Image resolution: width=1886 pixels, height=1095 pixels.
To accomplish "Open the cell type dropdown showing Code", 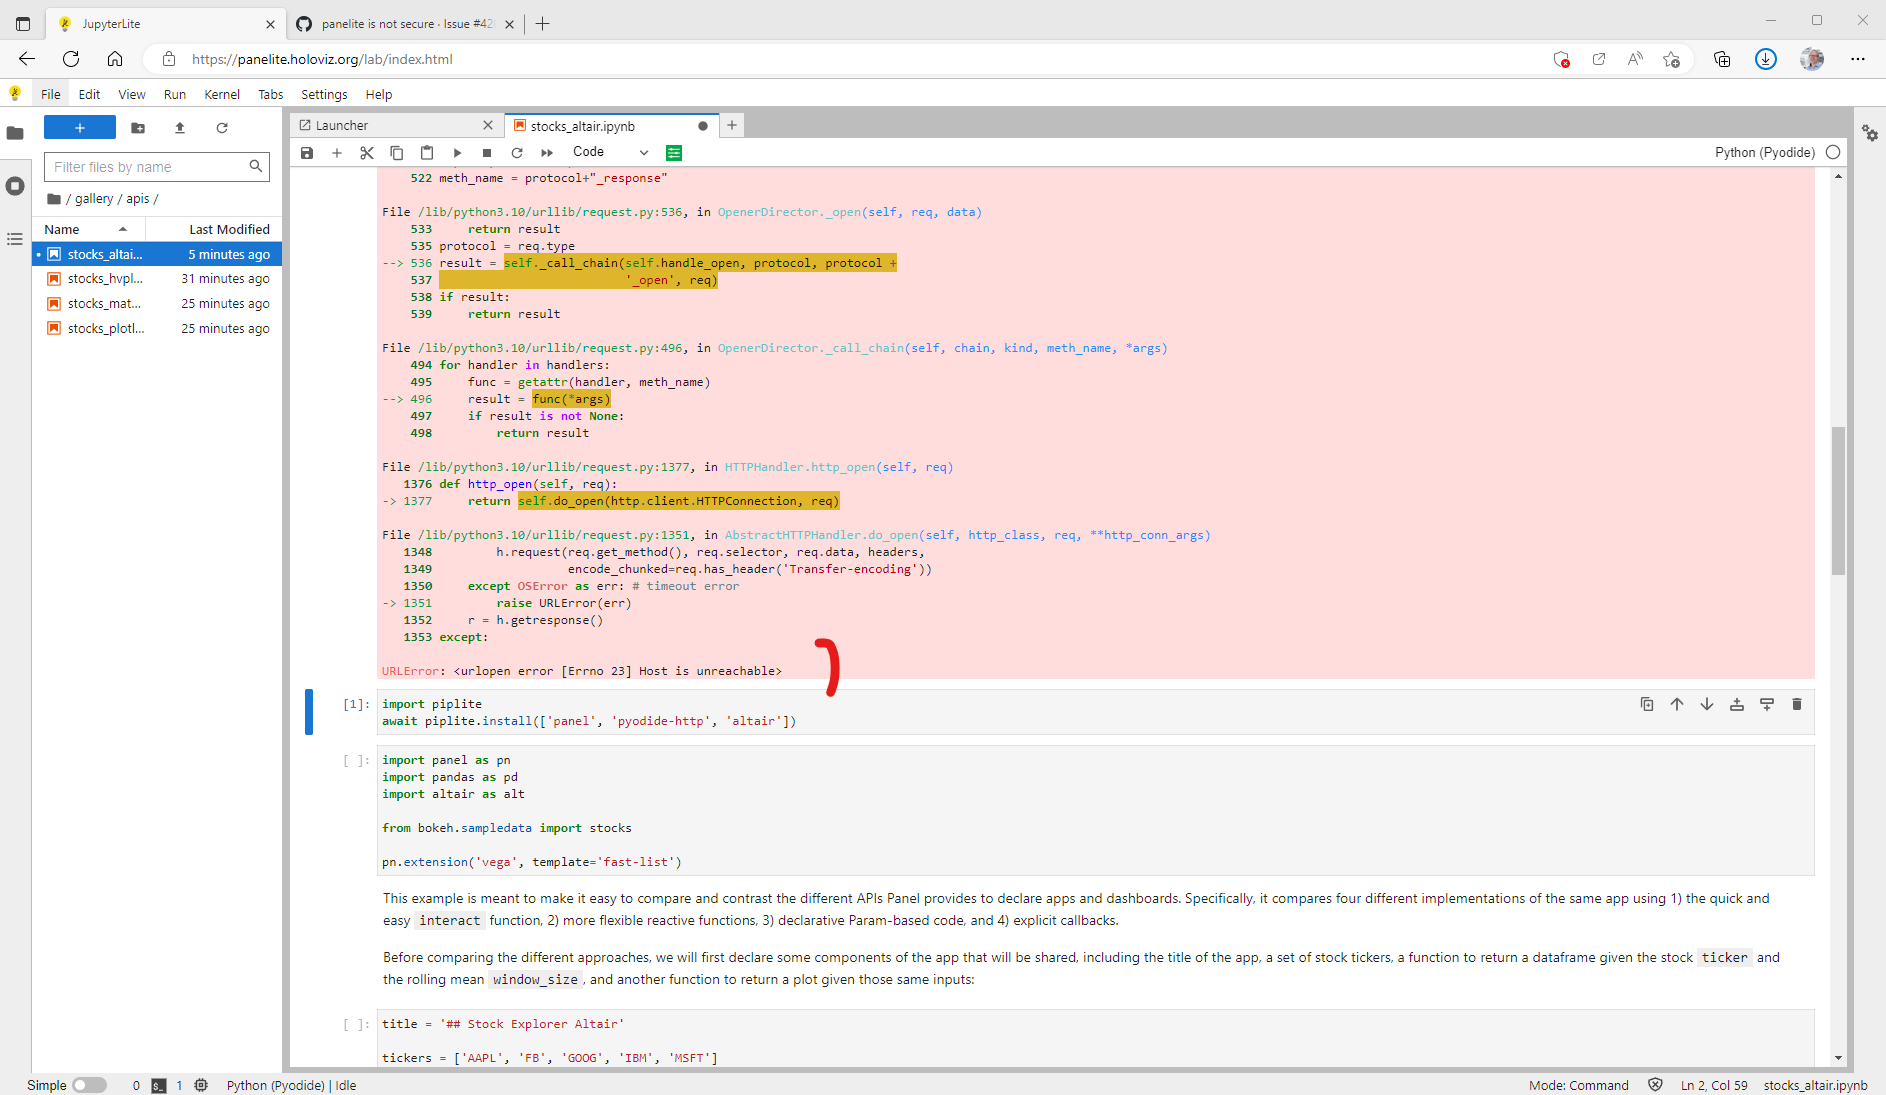I will pos(610,152).
